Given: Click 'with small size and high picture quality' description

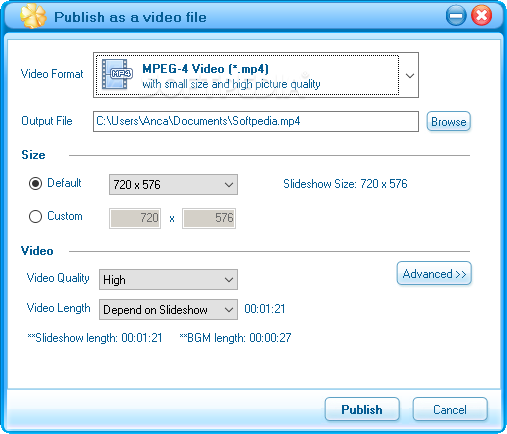Looking at the screenshot, I should (231, 84).
